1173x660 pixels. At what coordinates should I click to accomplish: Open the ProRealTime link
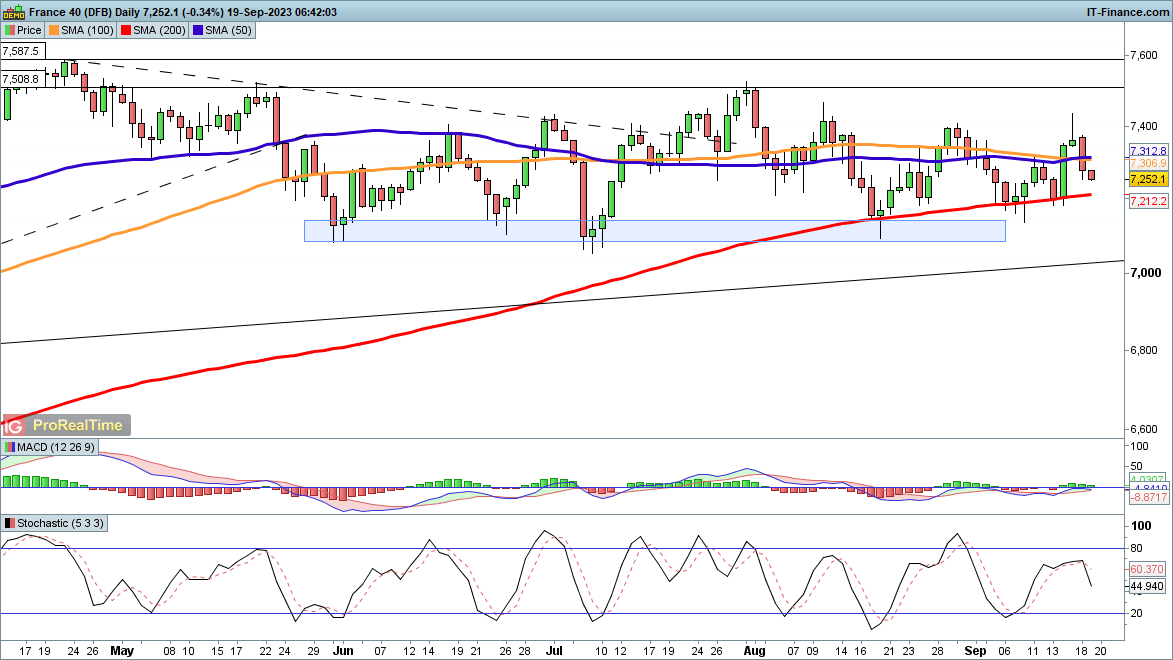78,426
